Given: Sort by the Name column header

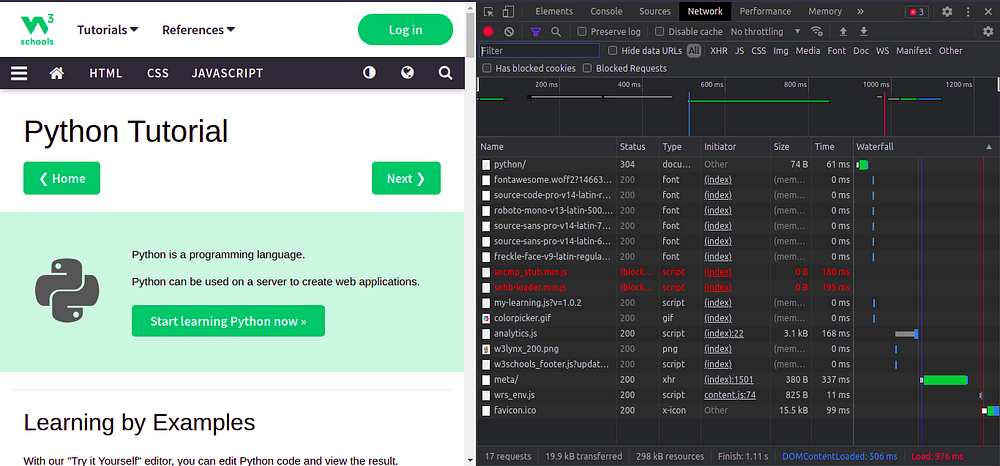Looking at the screenshot, I should tap(547, 147).
